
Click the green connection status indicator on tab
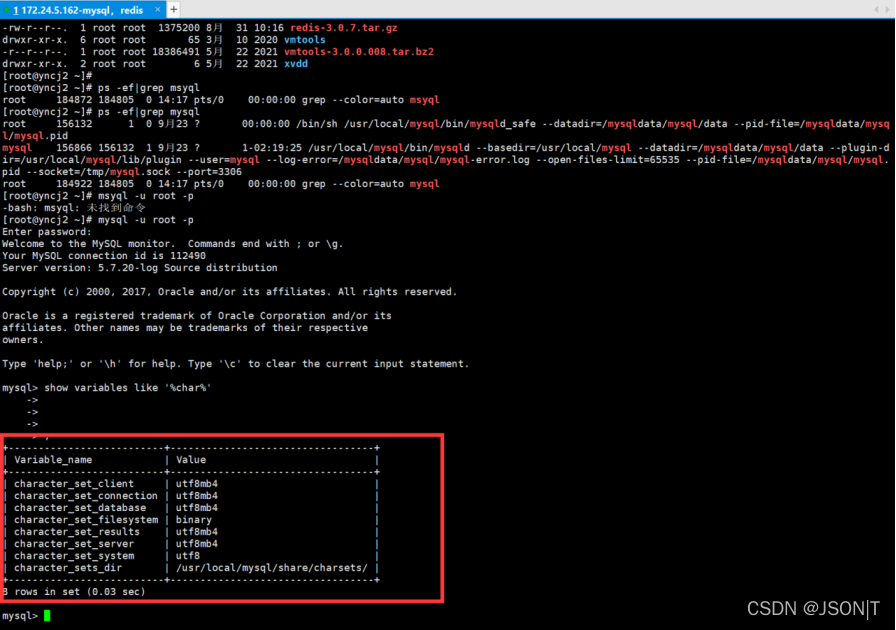pyautogui.click(x=6, y=10)
